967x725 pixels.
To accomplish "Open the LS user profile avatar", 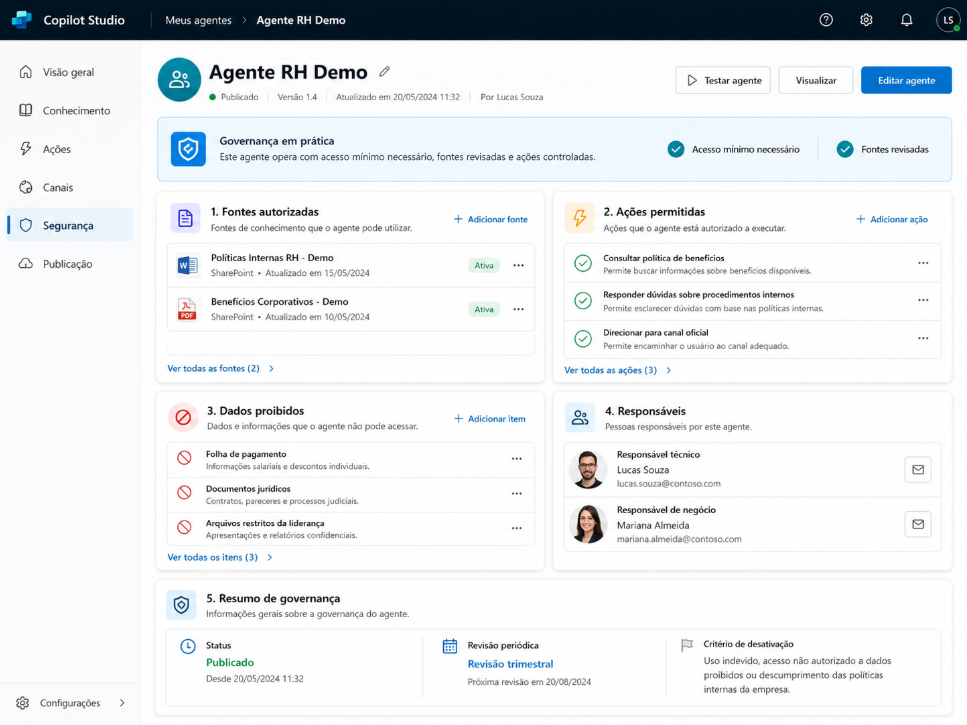I will [948, 20].
